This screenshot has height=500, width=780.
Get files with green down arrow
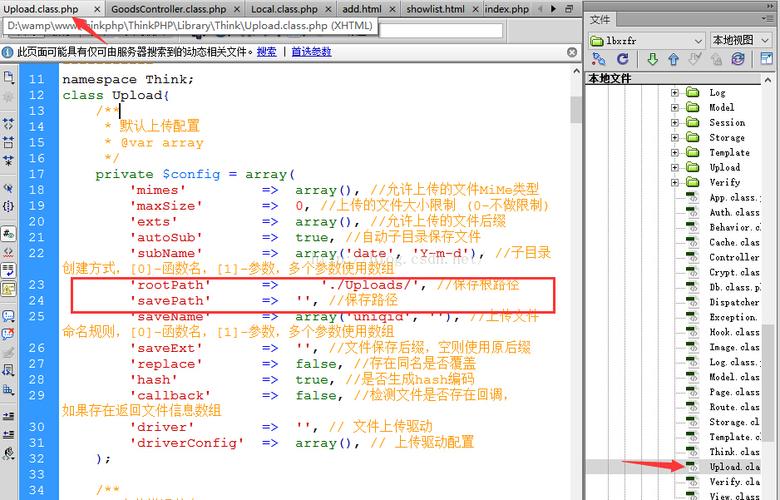pos(652,59)
